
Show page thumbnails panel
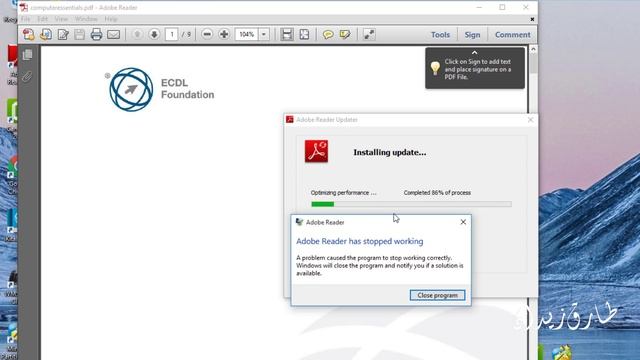[x=27, y=55]
